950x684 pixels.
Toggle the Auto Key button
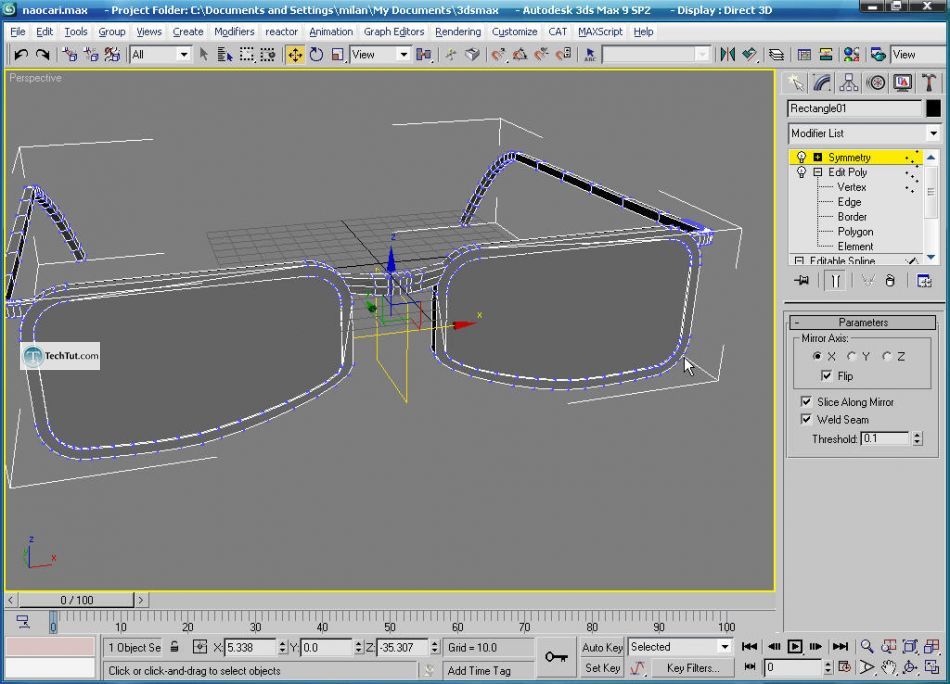(x=602, y=647)
